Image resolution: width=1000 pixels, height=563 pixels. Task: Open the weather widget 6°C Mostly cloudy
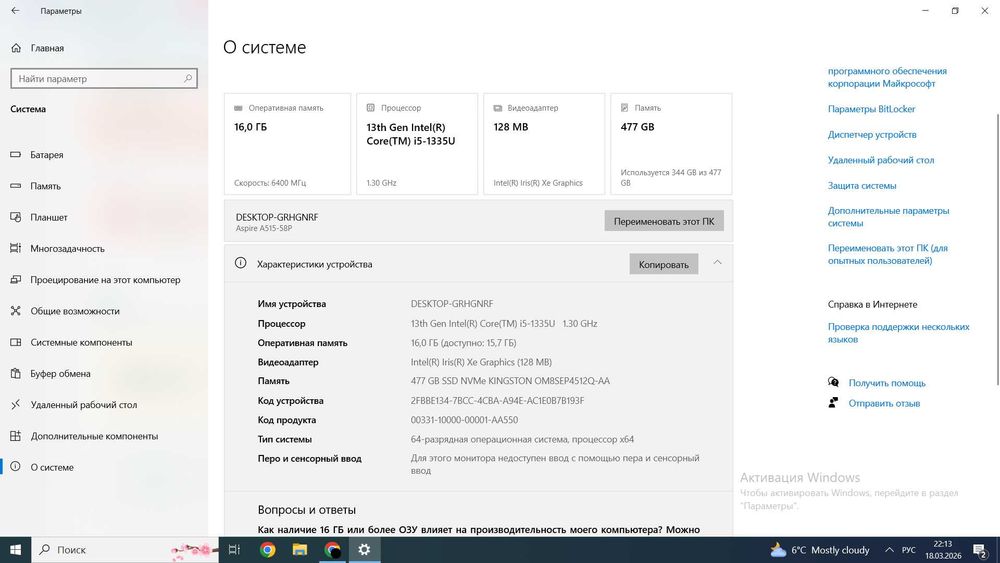click(820, 550)
